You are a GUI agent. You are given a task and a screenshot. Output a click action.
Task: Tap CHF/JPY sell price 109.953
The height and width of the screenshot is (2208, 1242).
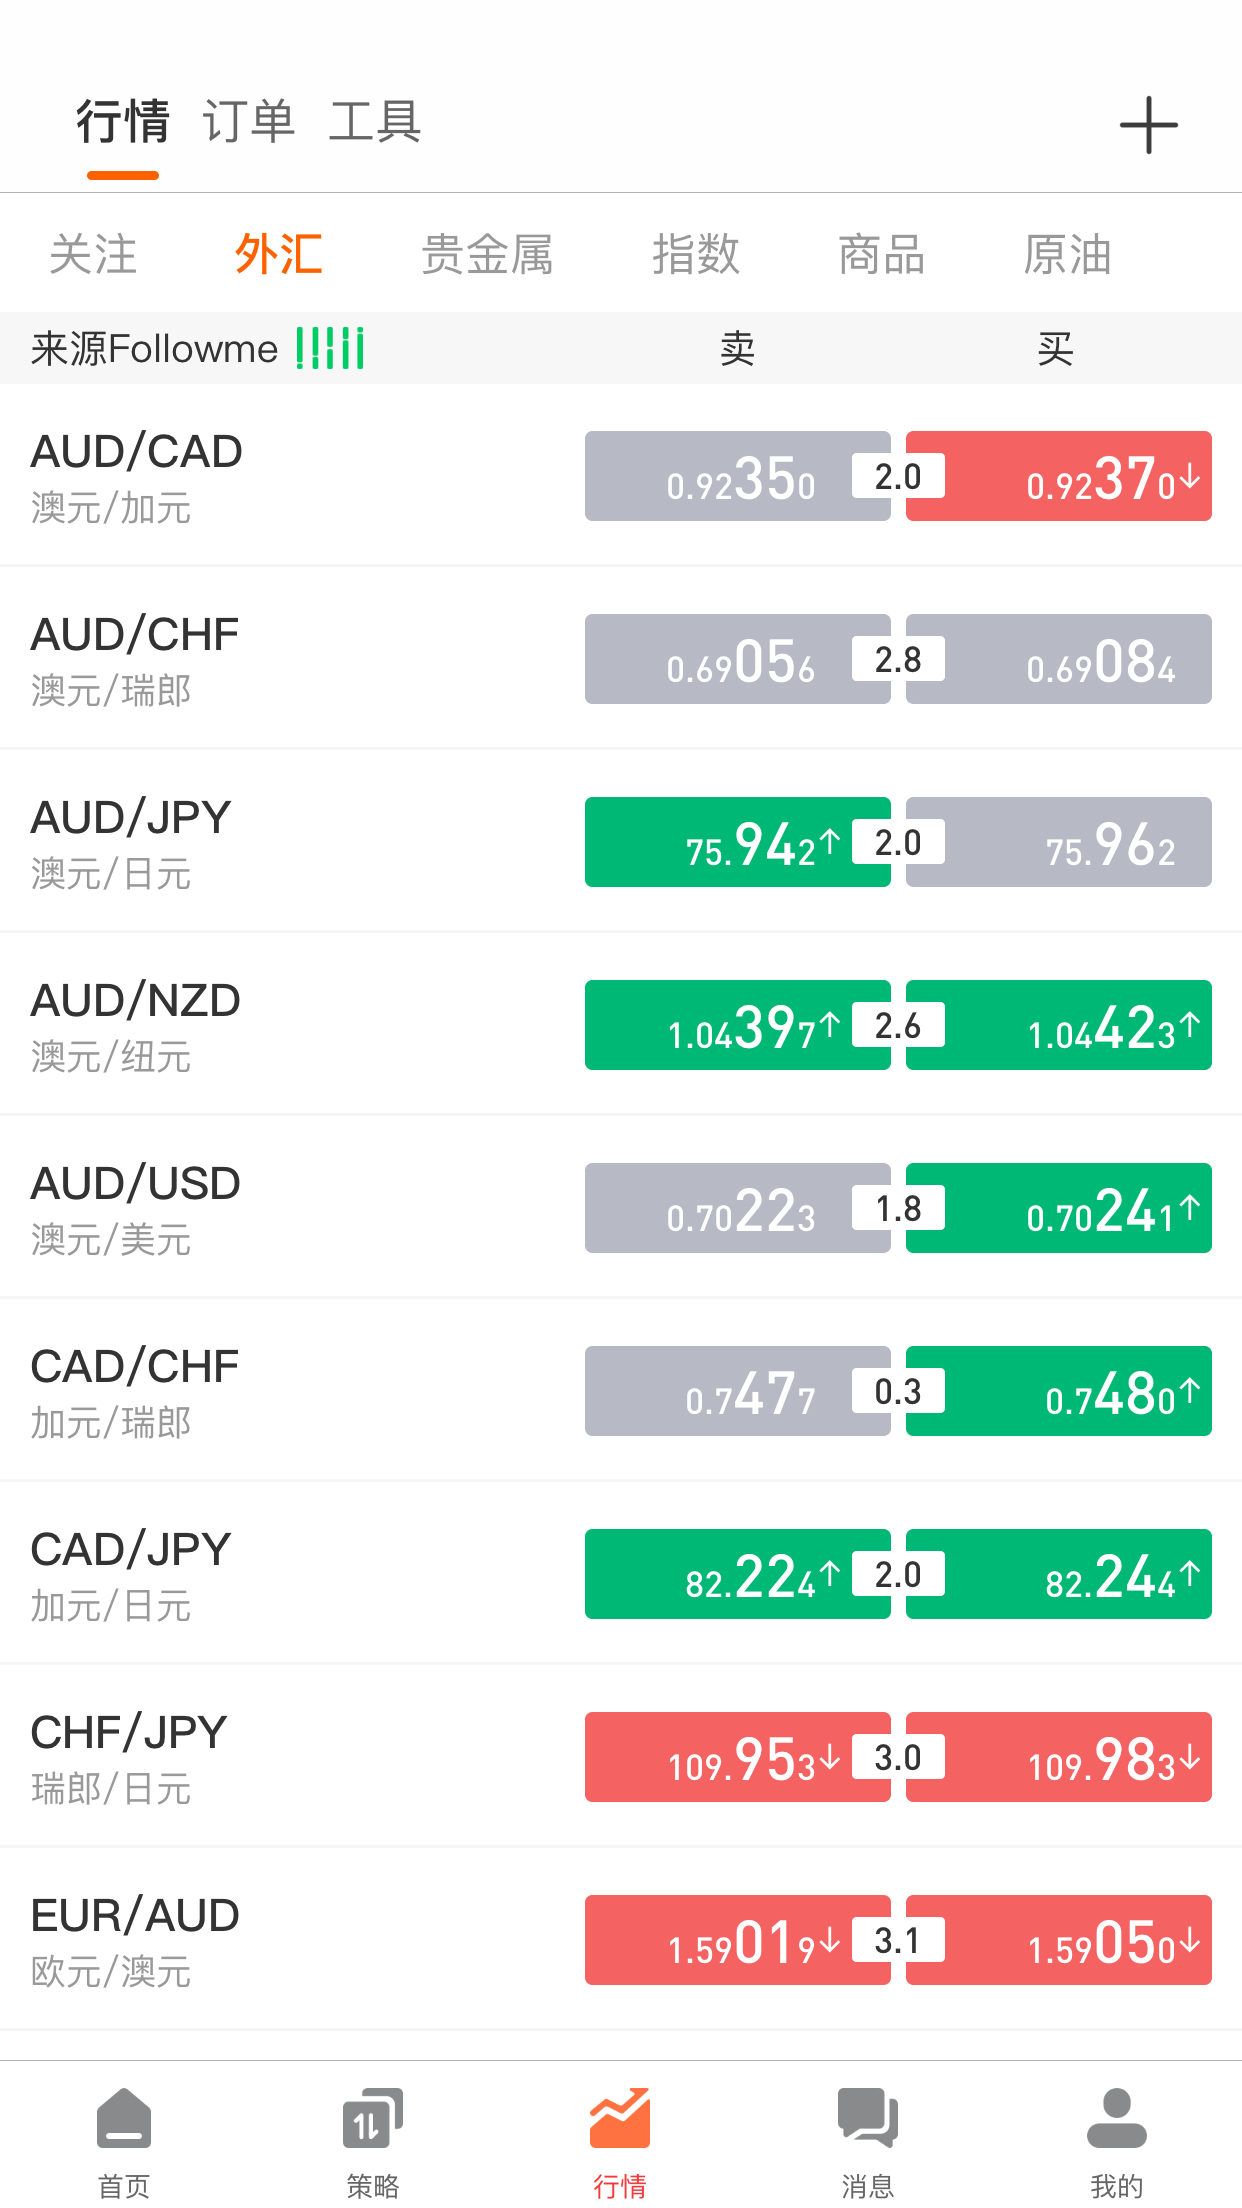(x=738, y=1757)
